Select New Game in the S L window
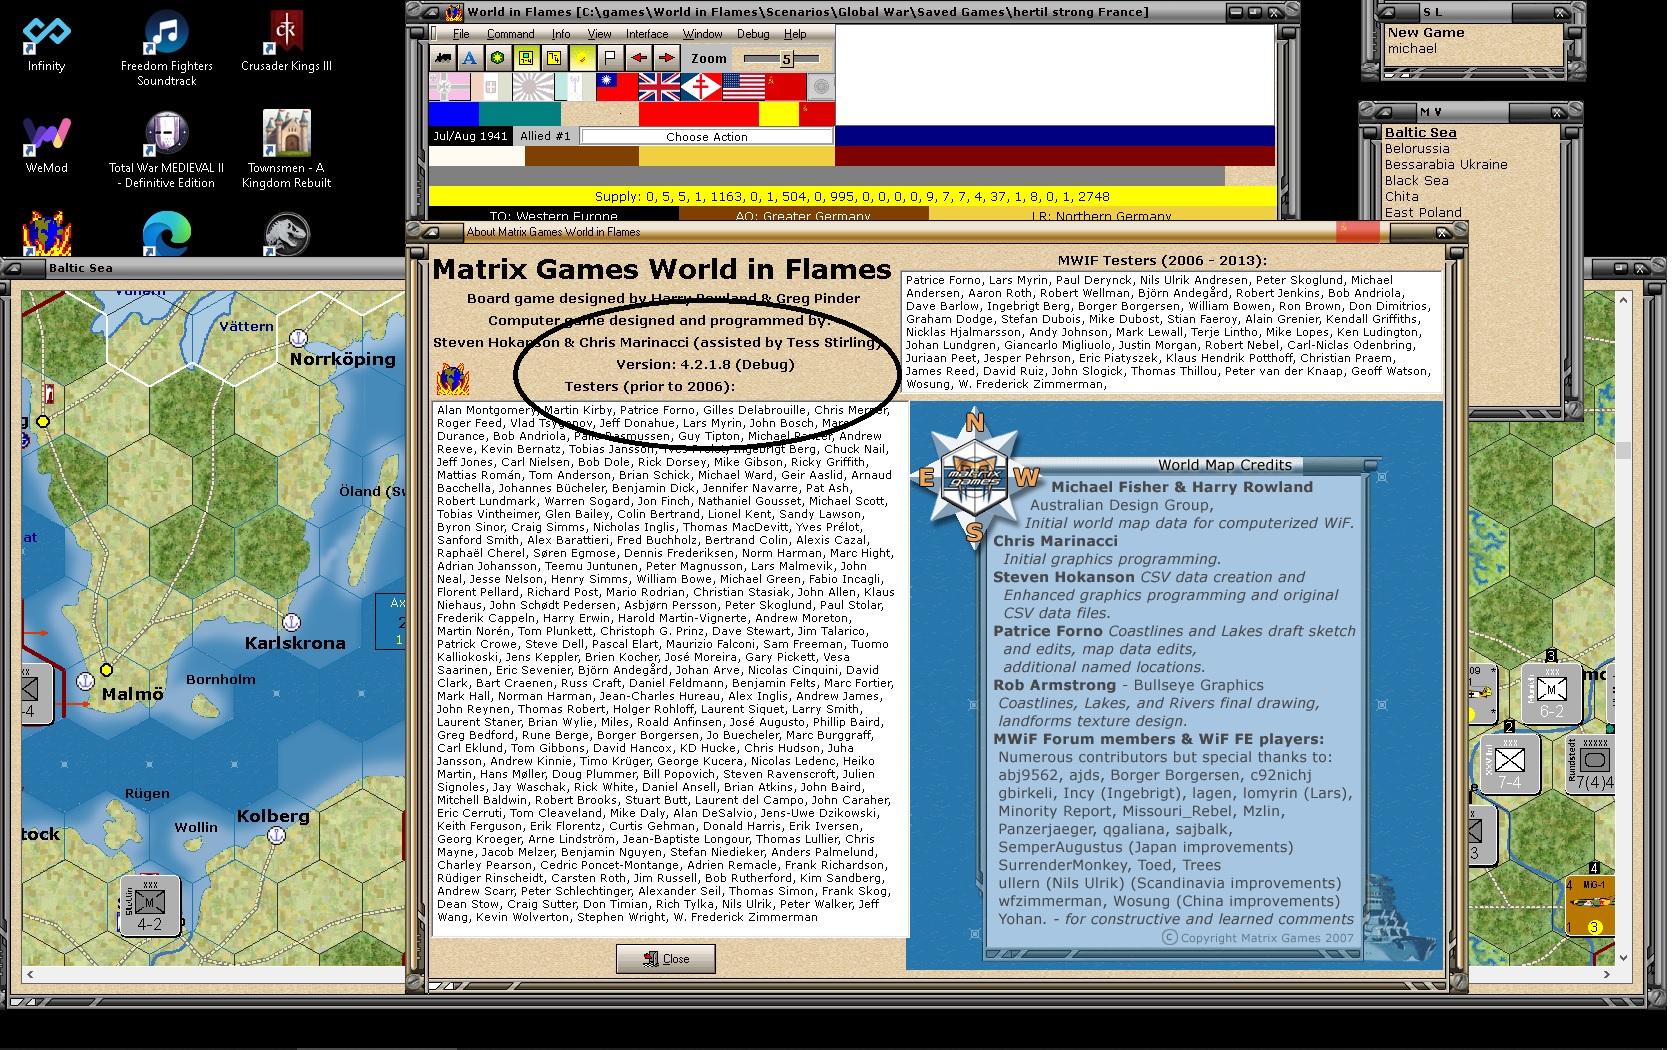The height and width of the screenshot is (1050, 1680). tap(1426, 33)
